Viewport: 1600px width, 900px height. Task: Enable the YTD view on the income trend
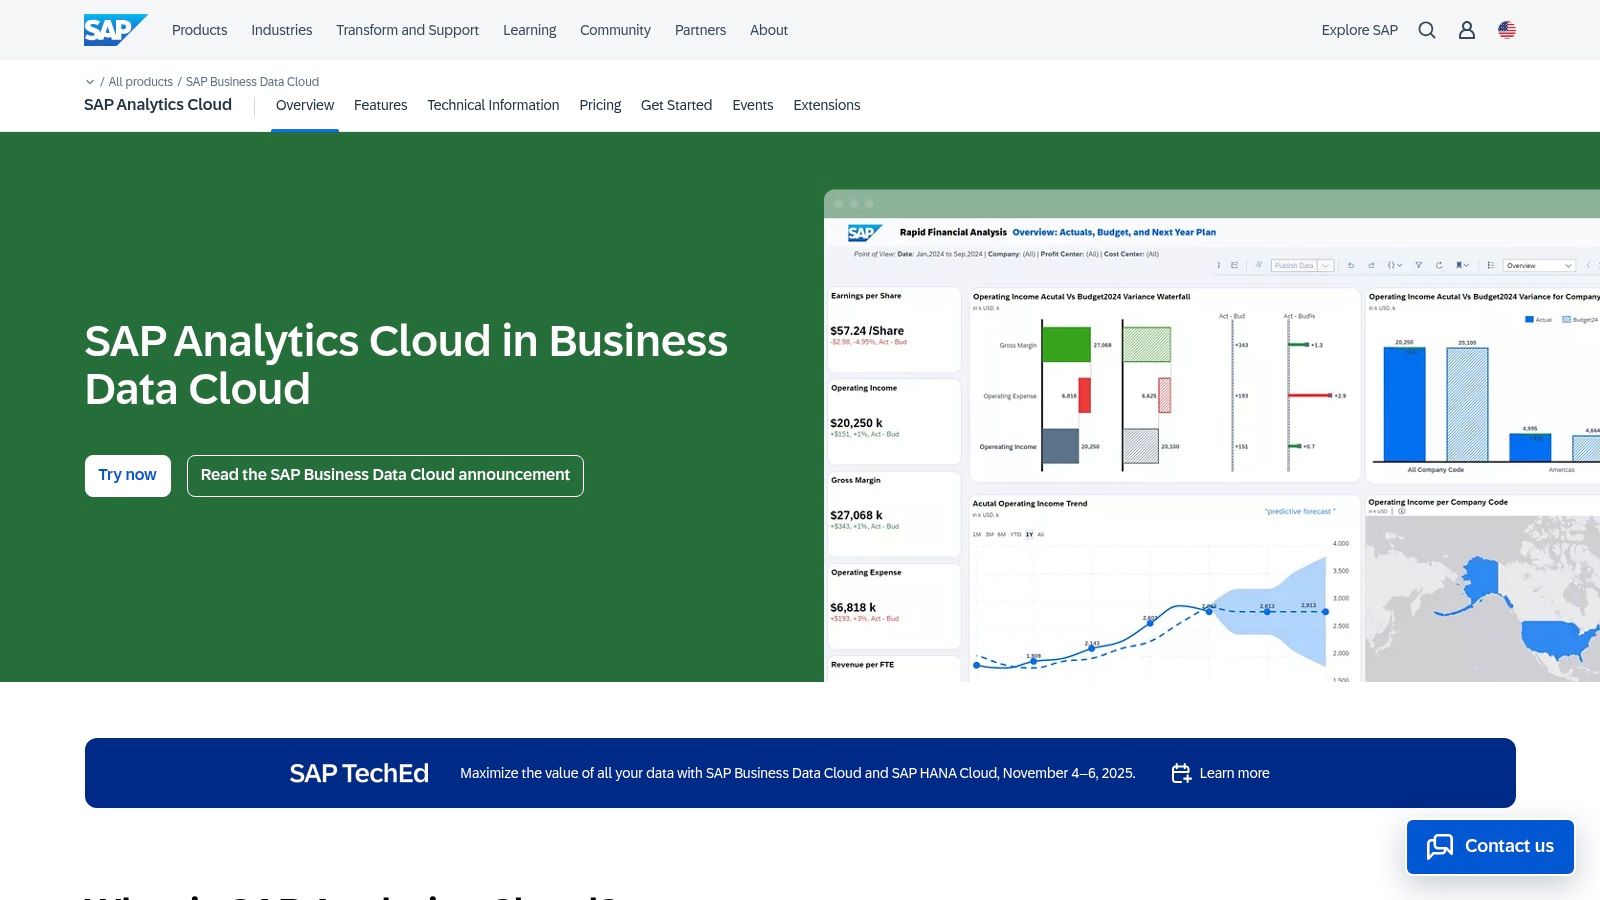click(x=1016, y=535)
